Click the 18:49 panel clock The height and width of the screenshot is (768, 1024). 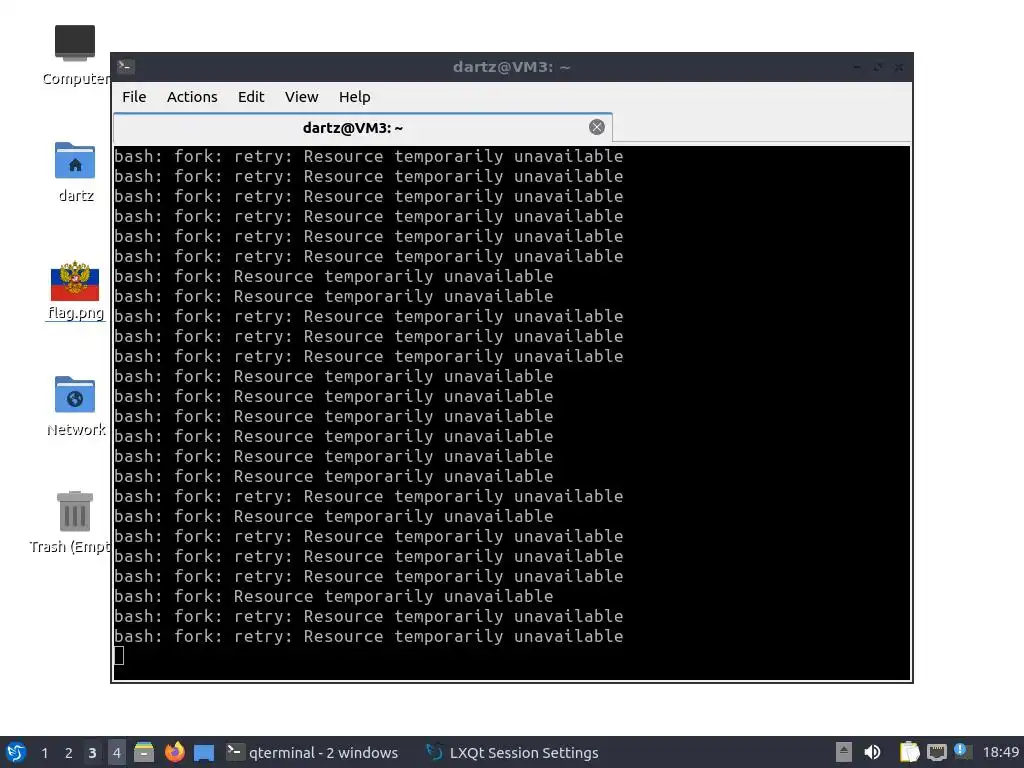pos(1000,752)
